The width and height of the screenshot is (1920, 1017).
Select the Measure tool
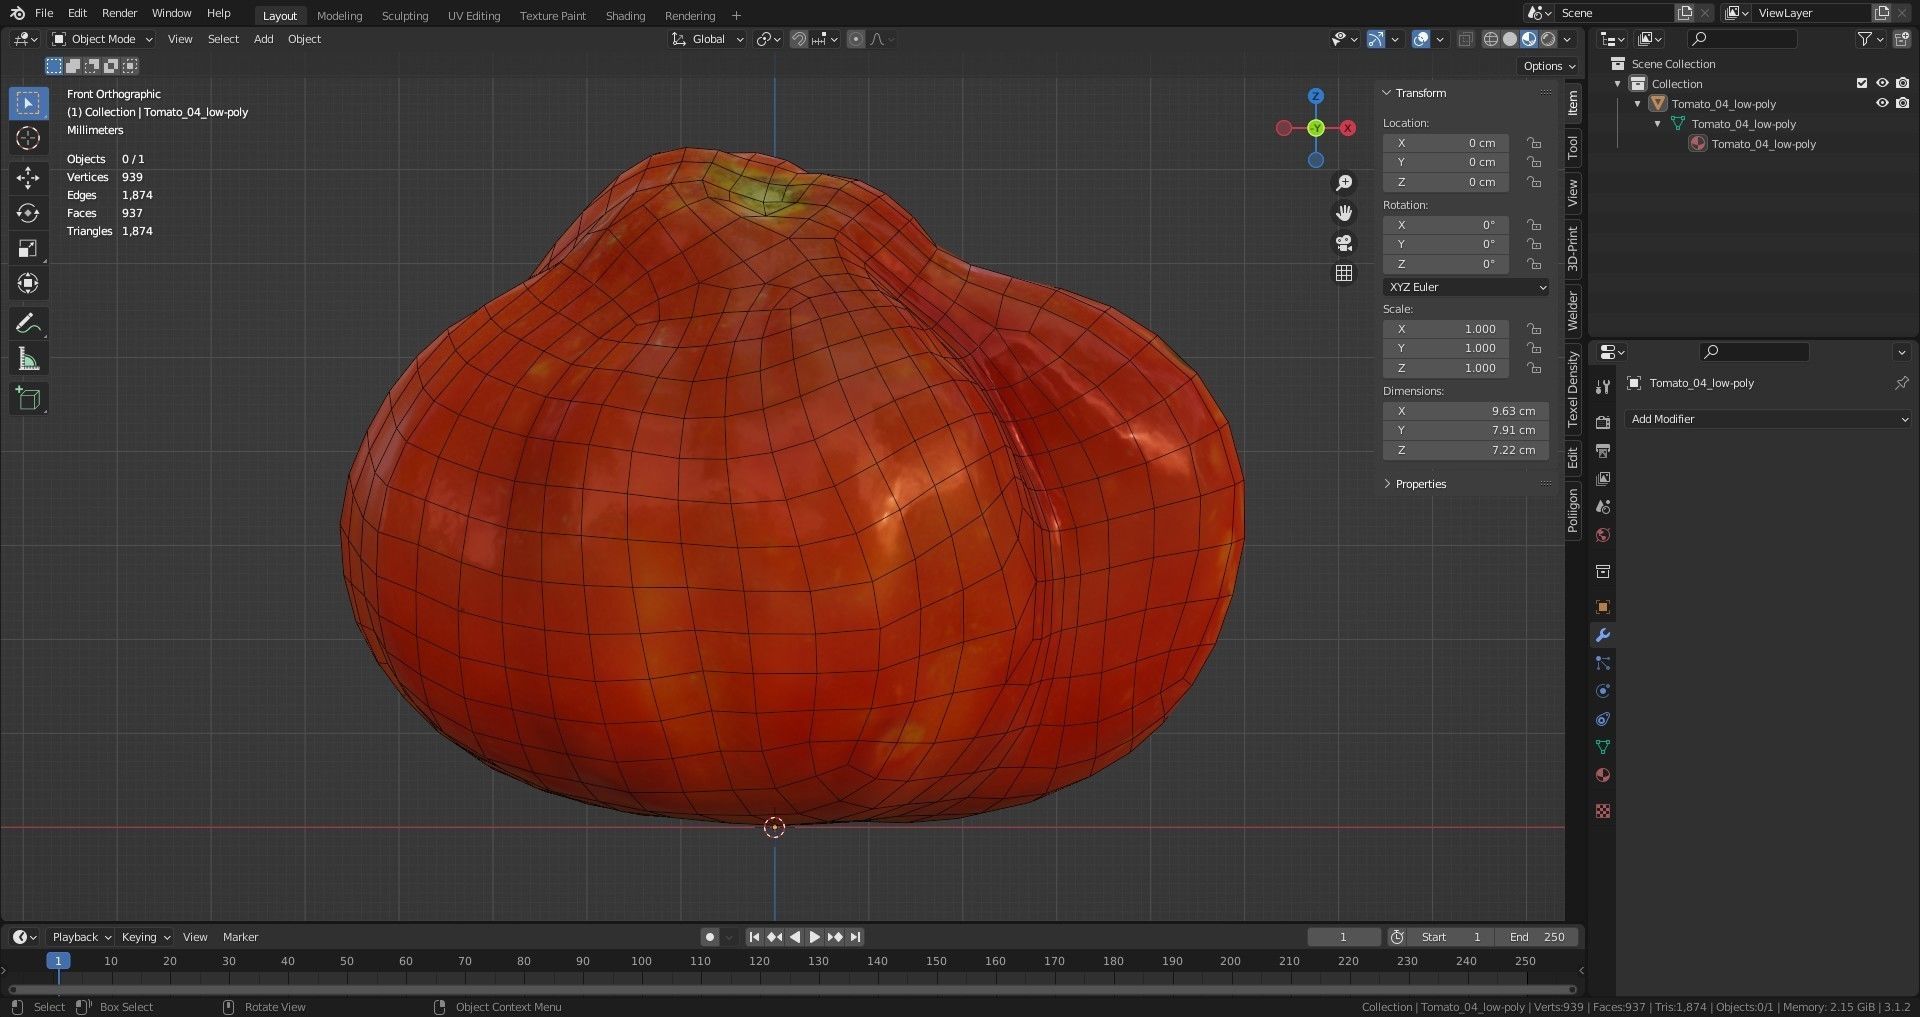28,359
